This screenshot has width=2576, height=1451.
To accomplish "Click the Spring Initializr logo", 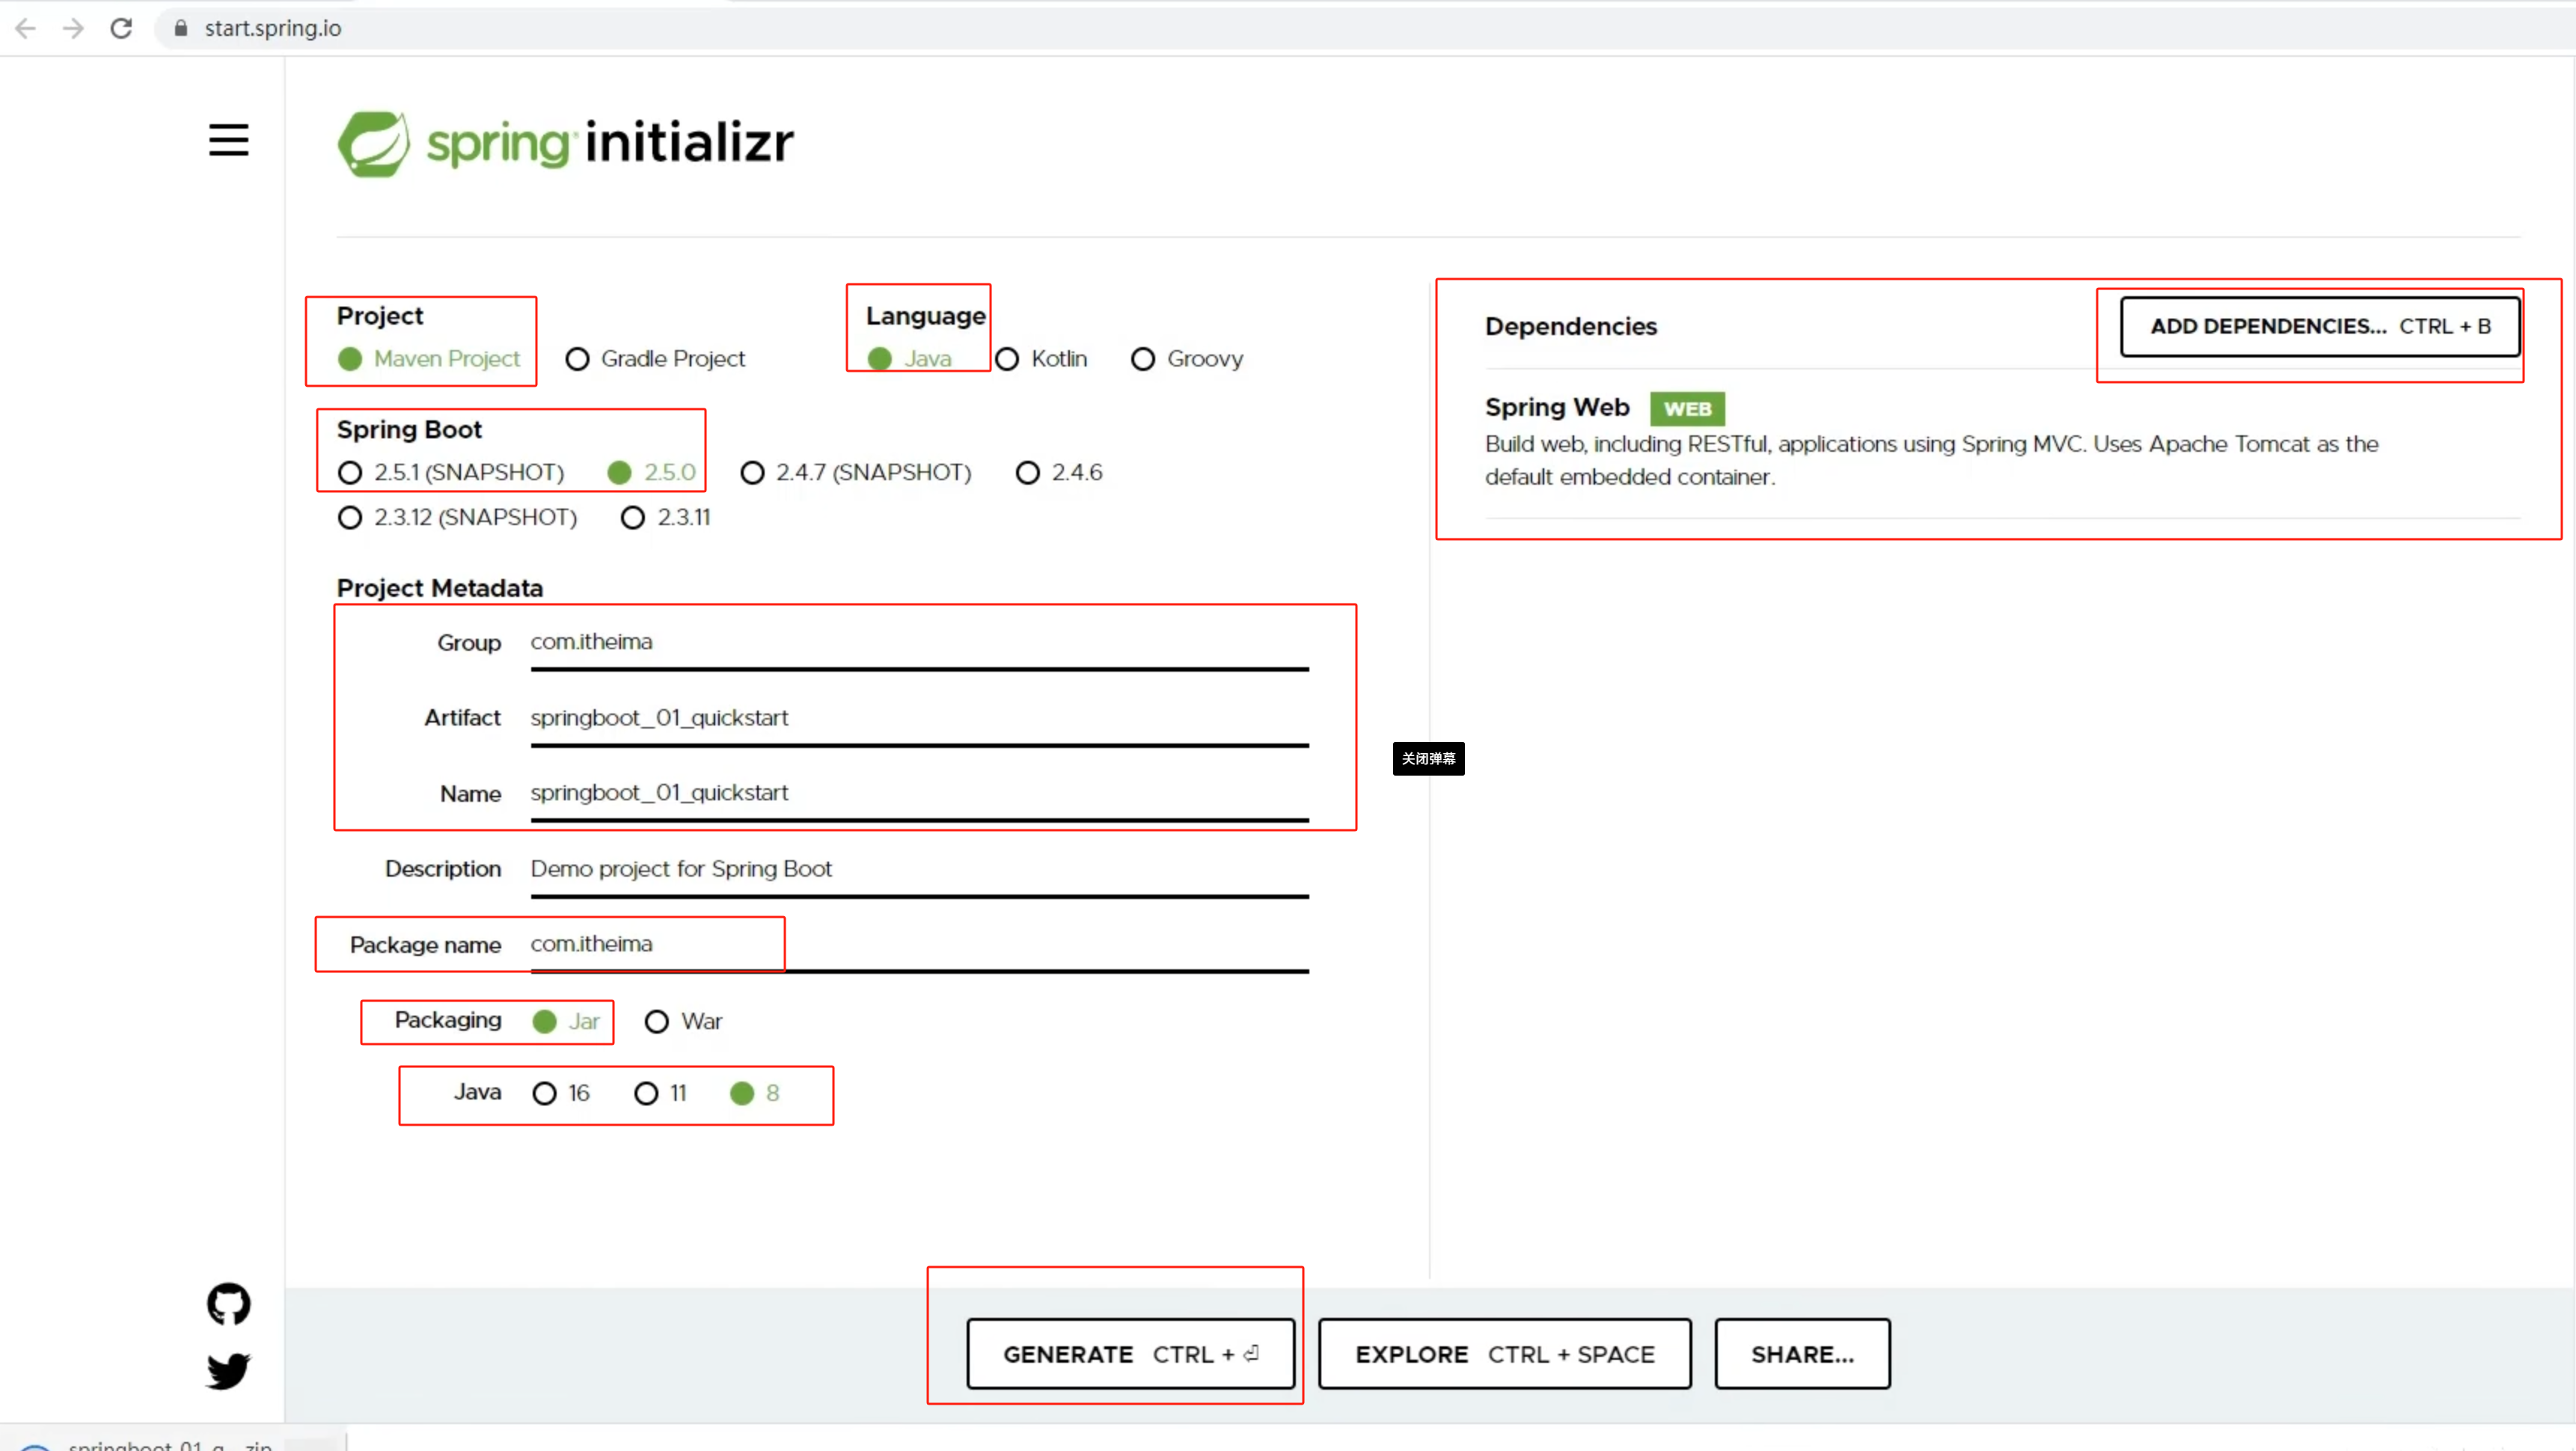I will point(566,143).
